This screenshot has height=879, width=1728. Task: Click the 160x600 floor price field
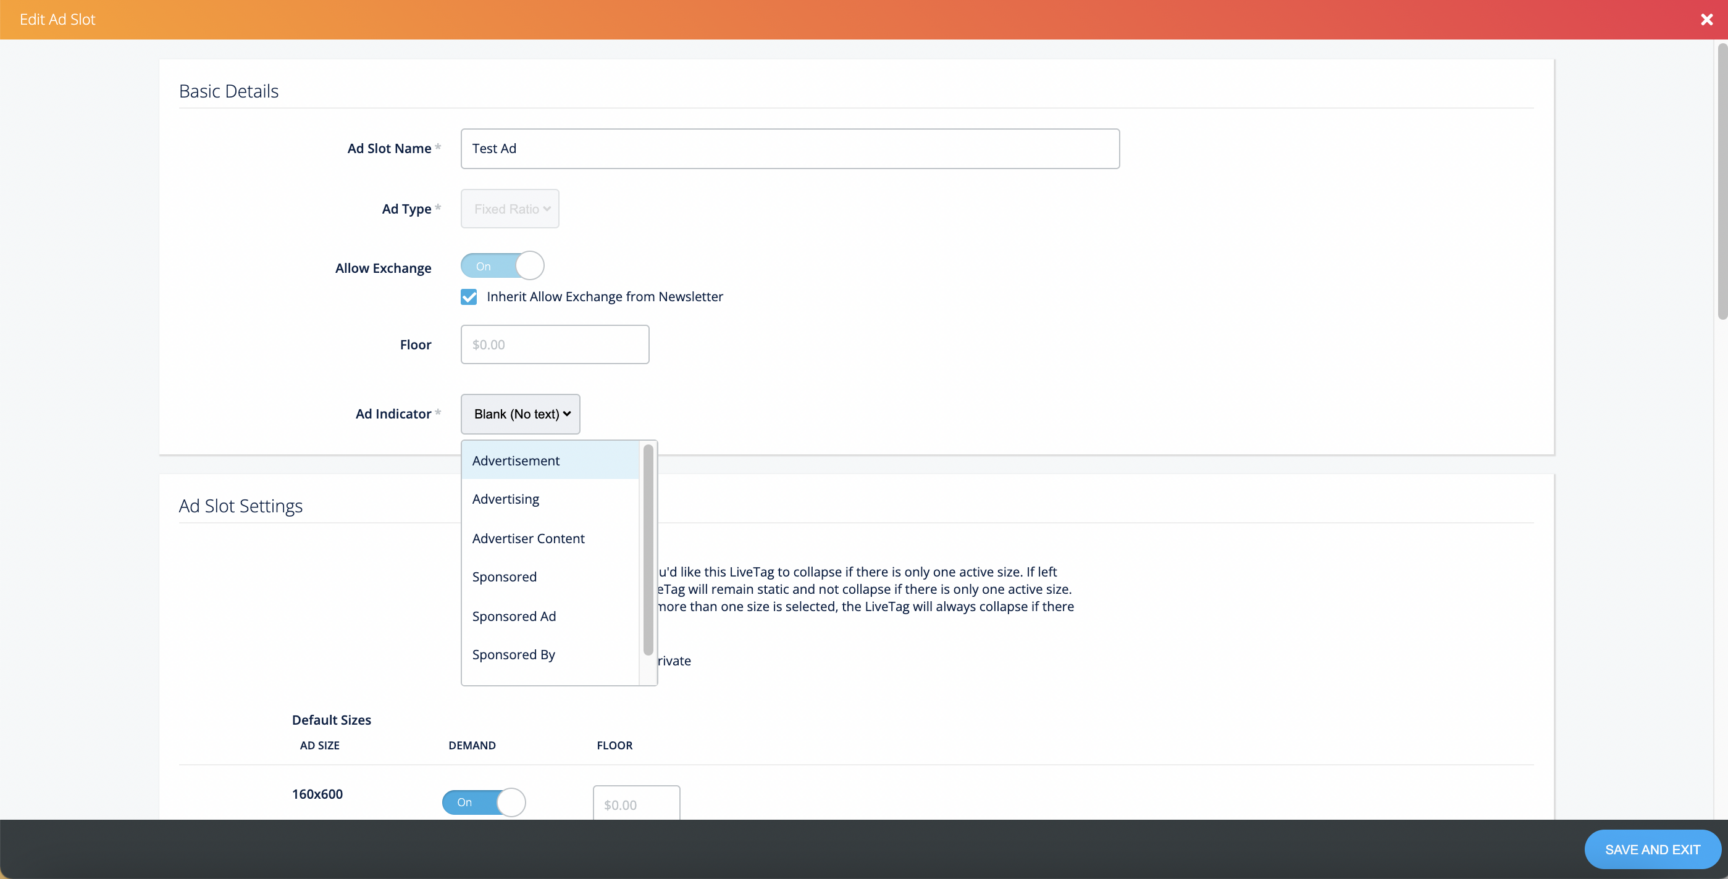point(636,804)
